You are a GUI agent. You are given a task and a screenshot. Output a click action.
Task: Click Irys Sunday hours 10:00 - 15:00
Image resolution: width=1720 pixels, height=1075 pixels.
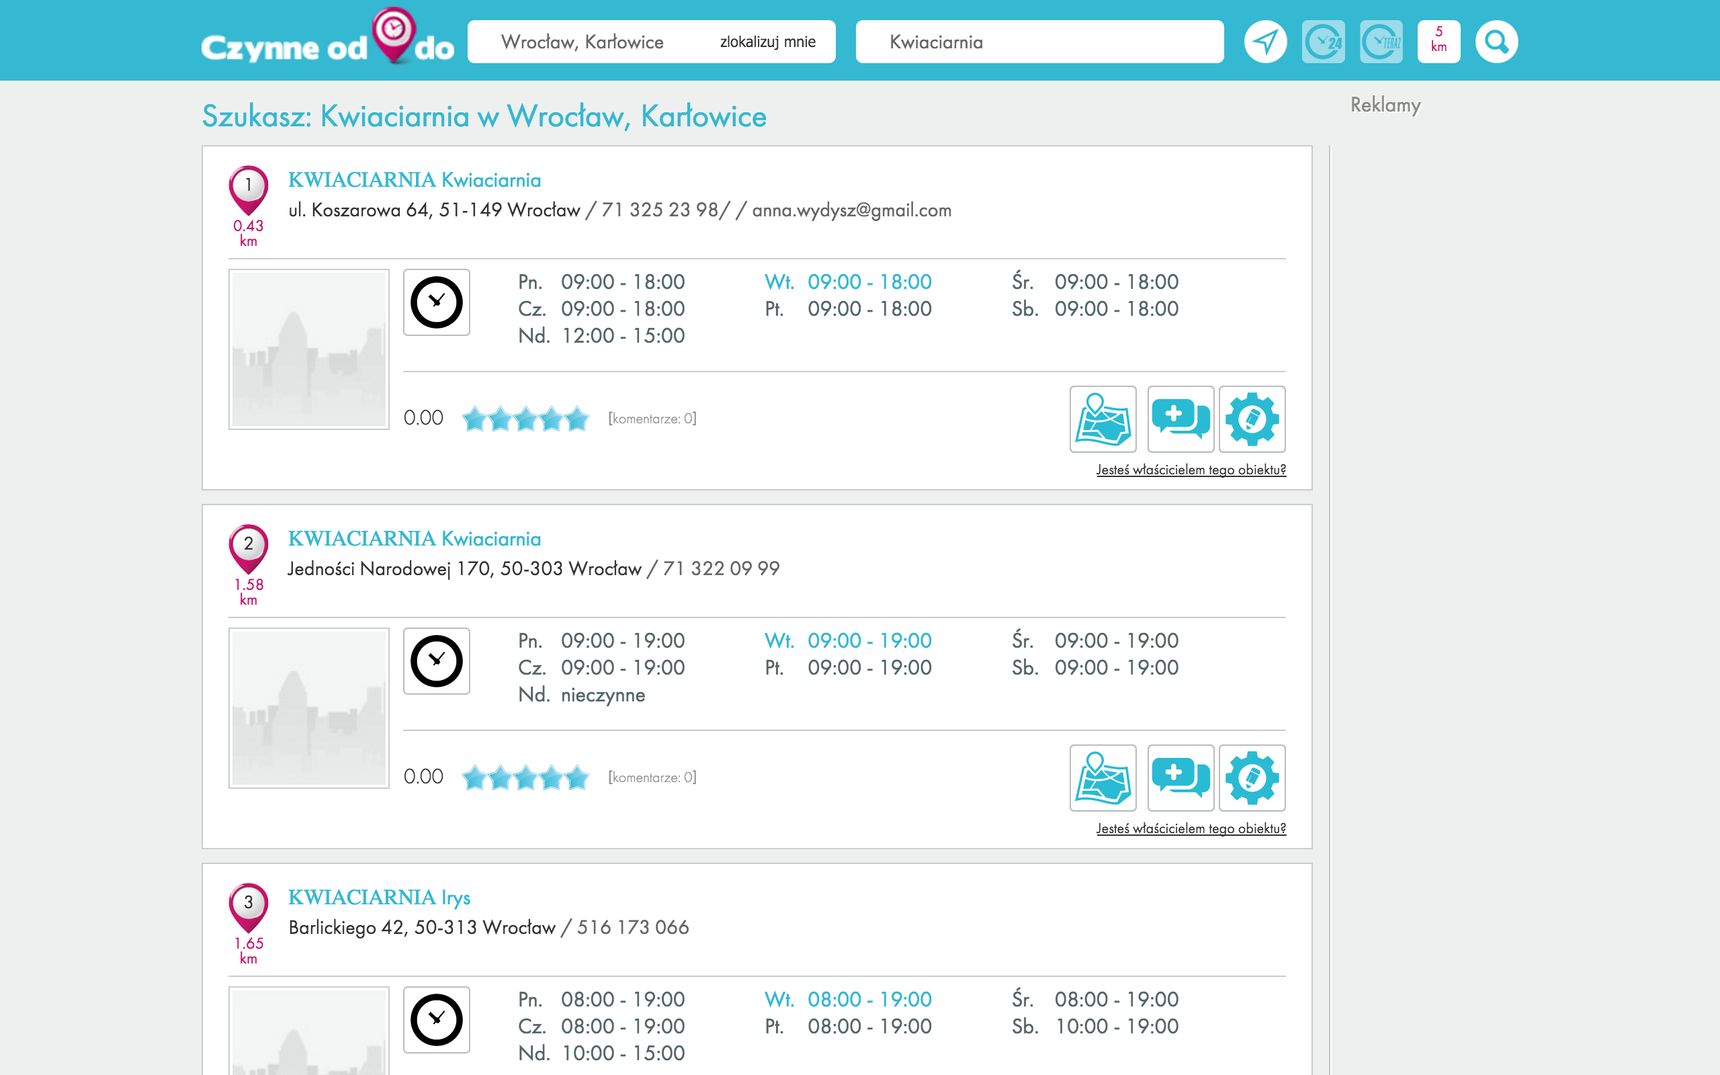(x=623, y=1054)
